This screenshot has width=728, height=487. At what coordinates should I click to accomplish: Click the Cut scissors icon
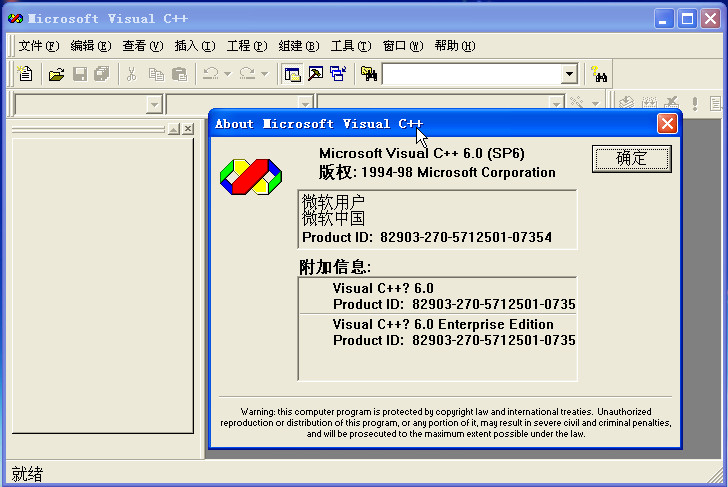[132, 74]
